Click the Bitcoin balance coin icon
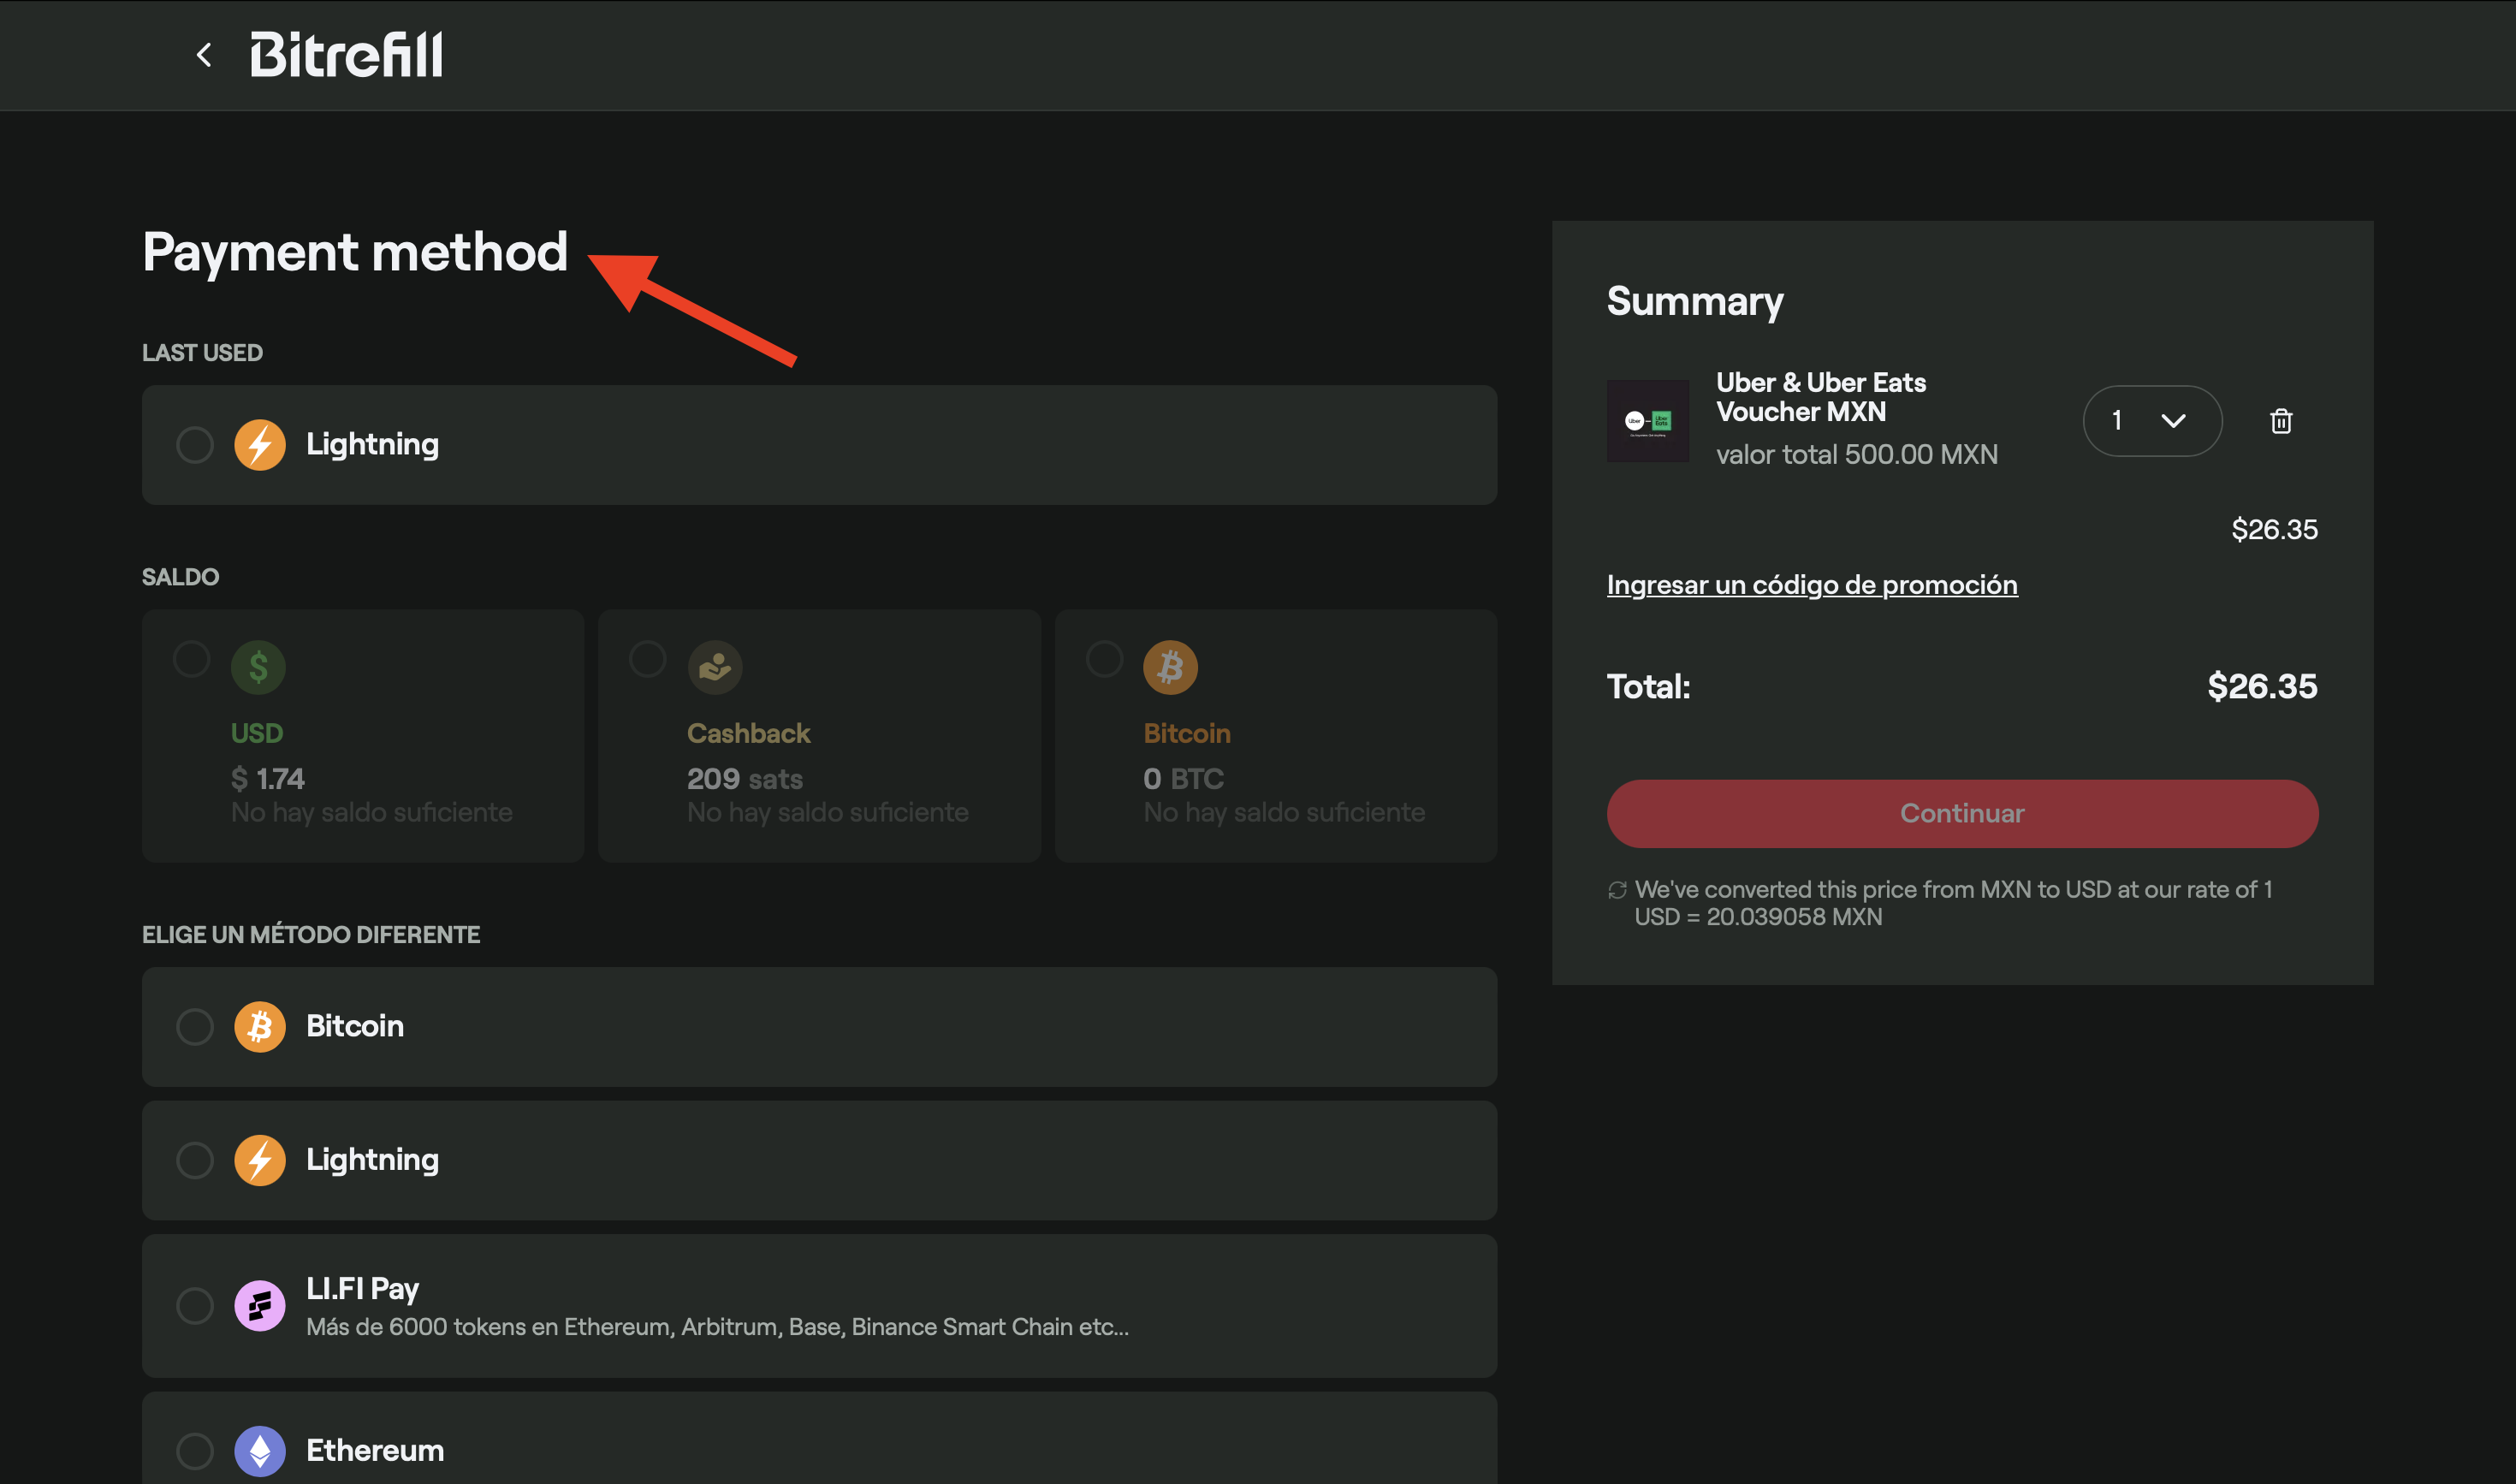Screen dimensions: 2516x1484 1171,667
